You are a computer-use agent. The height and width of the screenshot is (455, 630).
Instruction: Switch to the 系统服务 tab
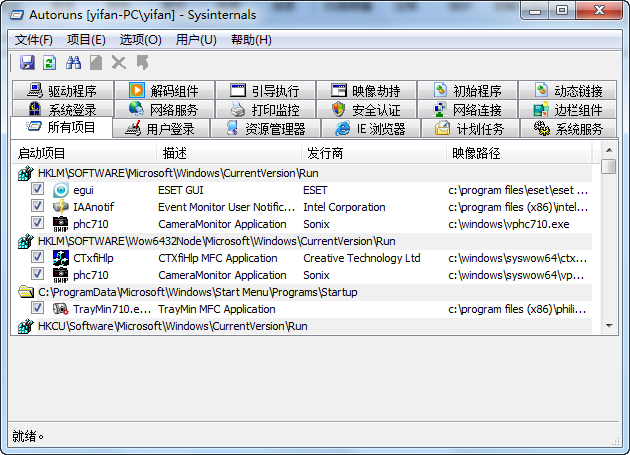point(568,129)
